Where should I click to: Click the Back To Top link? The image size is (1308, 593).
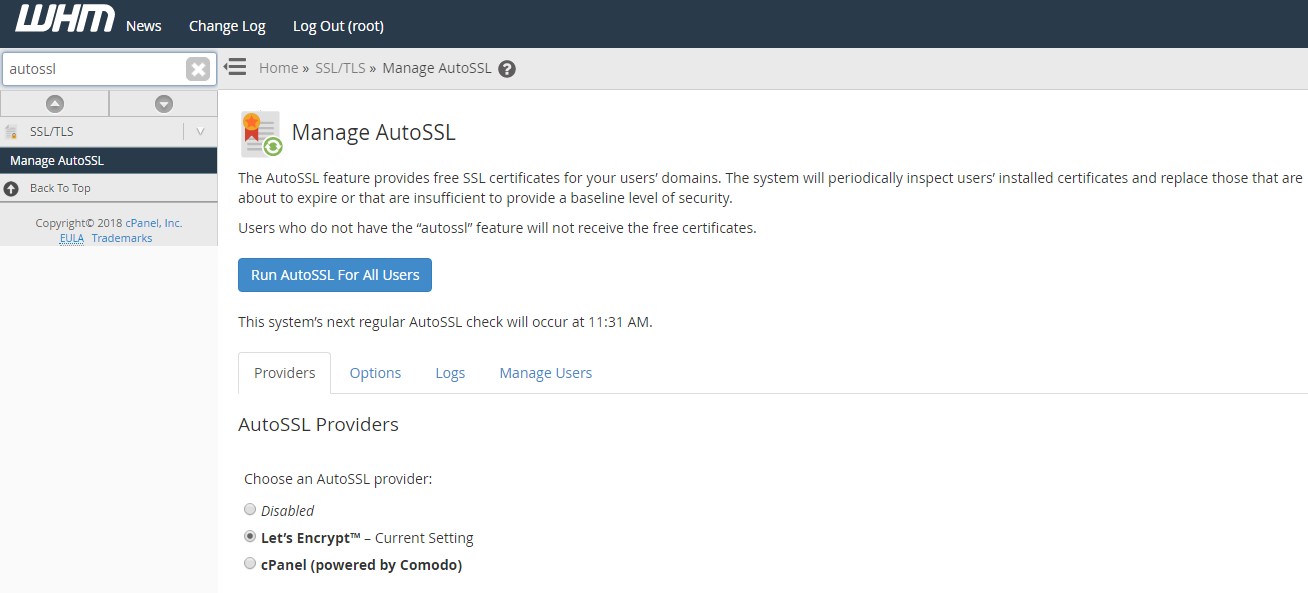[60, 188]
